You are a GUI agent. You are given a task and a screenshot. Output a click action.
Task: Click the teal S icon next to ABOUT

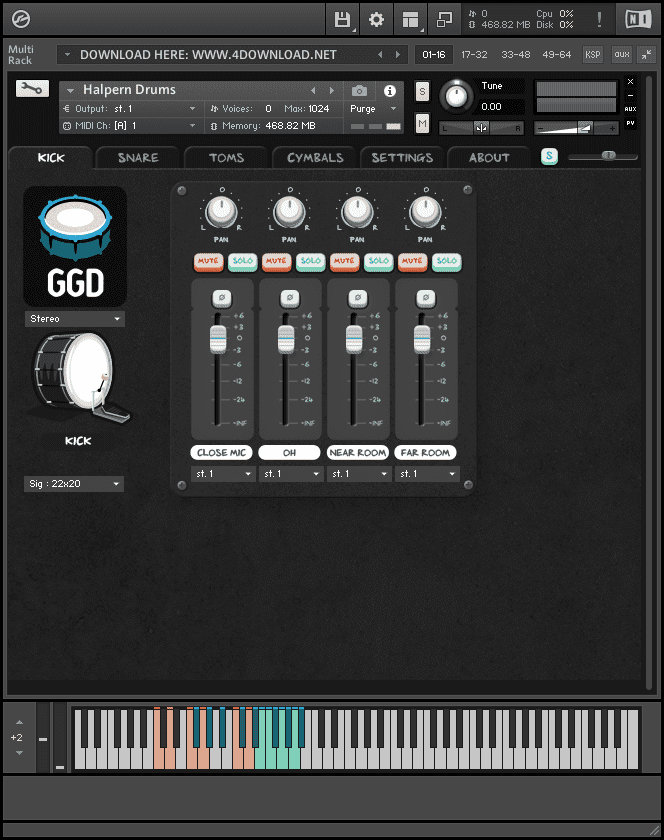[x=549, y=156]
